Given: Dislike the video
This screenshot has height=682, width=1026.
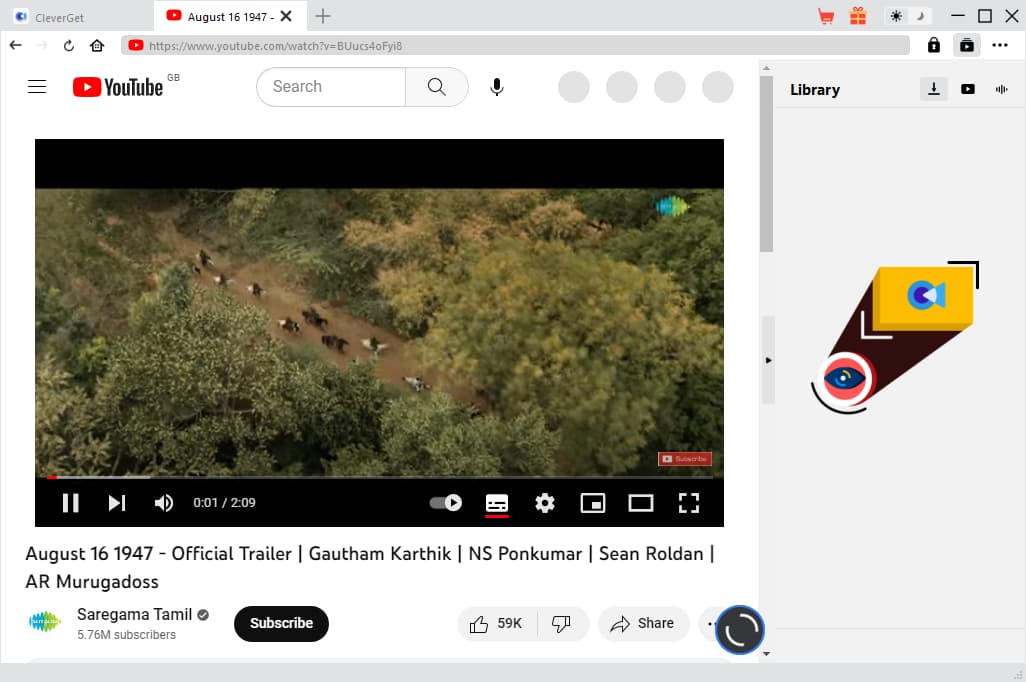Looking at the screenshot, I should point(562,624).
